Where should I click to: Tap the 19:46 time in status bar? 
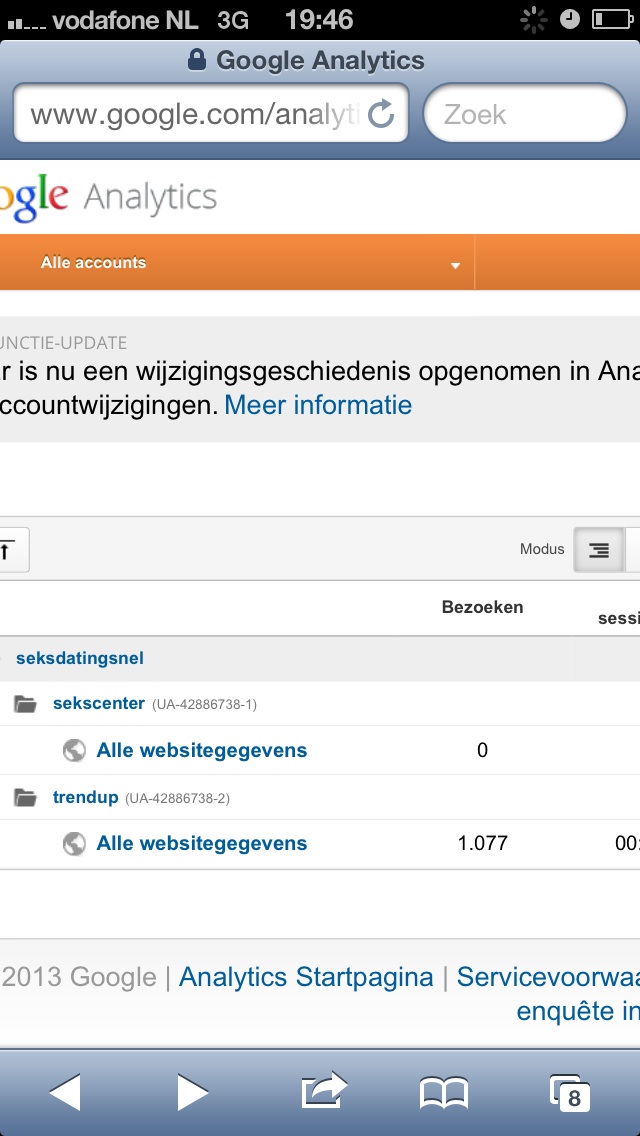[x=319, y=20]
